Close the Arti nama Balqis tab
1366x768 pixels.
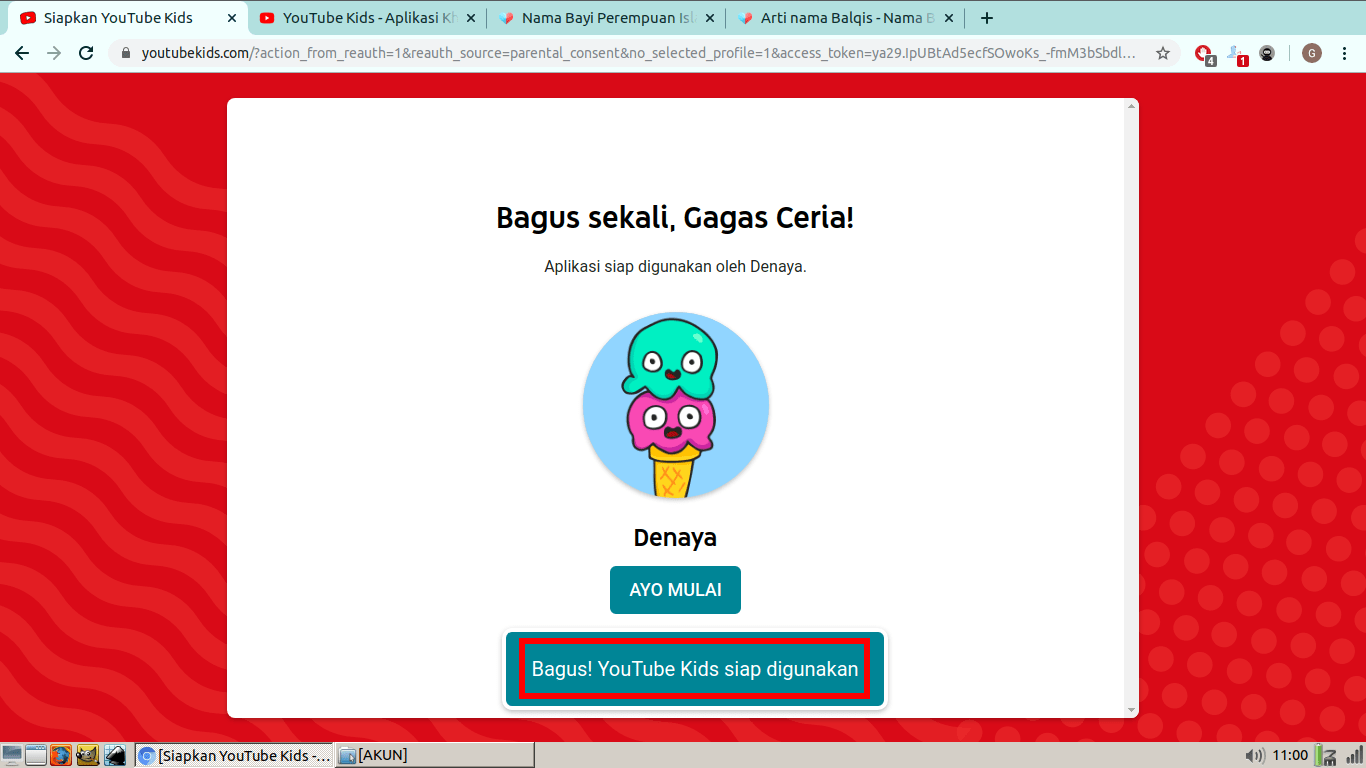(949, 18)
